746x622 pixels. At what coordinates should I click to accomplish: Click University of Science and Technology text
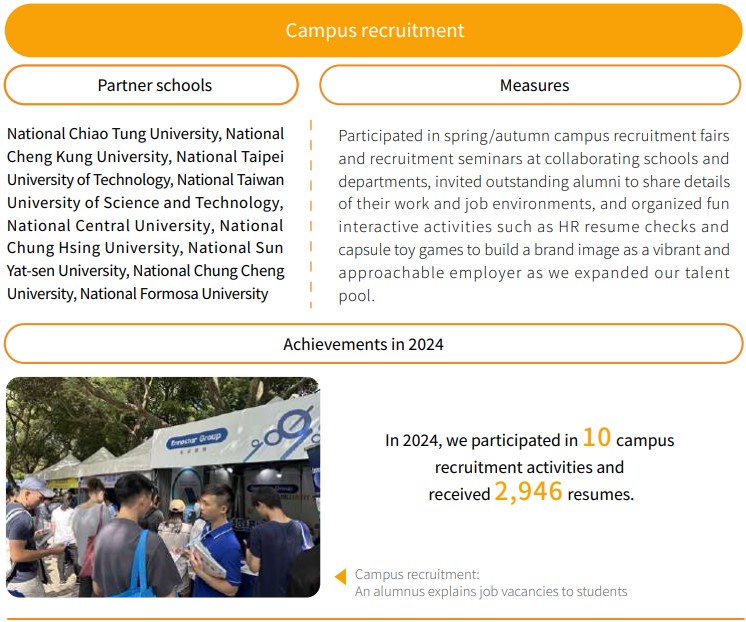(x=144, y=203)
